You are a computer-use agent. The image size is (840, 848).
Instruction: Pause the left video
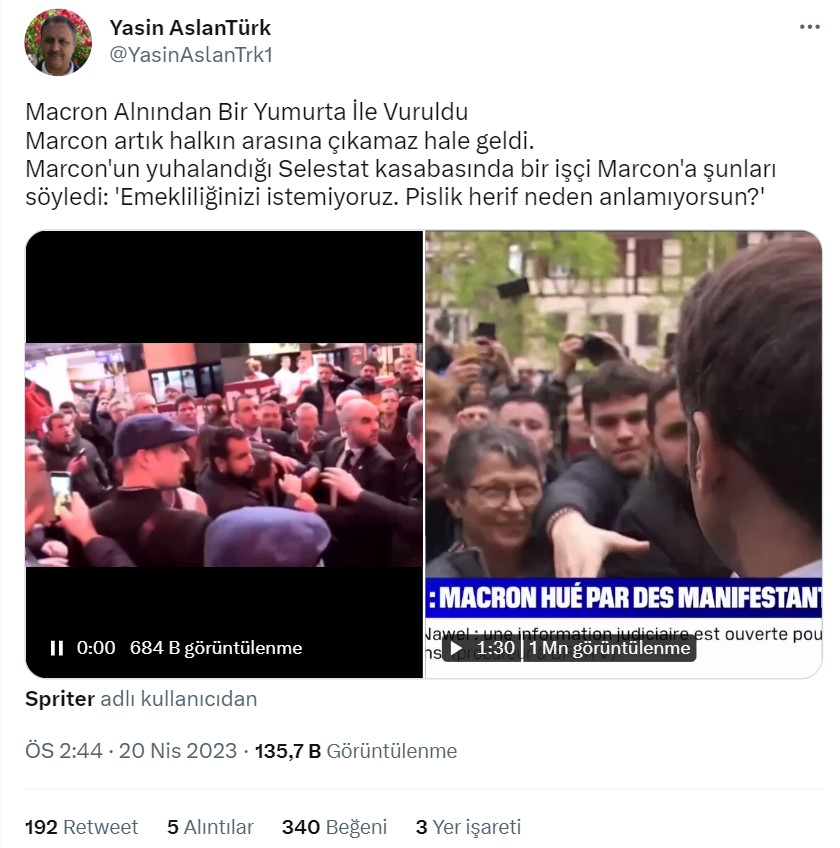(57, 648)
